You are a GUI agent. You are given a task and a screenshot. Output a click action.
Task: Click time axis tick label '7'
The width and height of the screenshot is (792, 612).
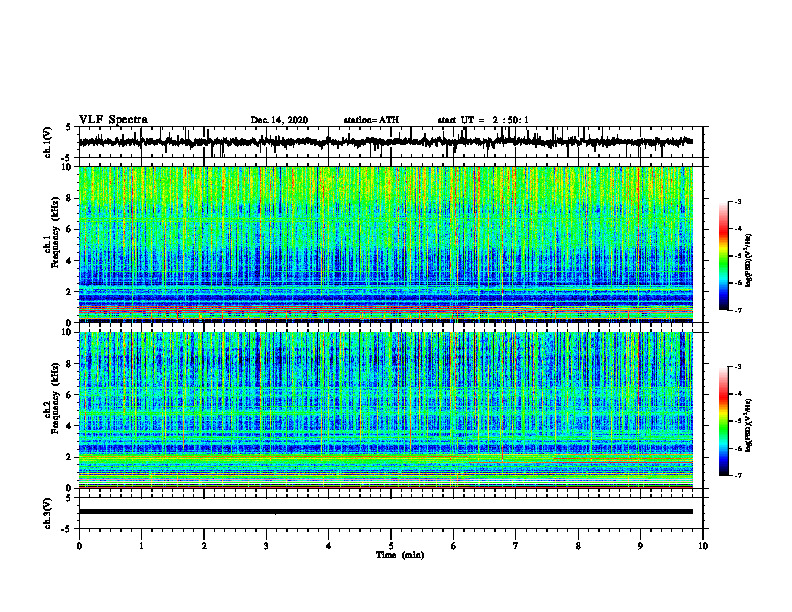pyautogui.click(x=516, y=546)
